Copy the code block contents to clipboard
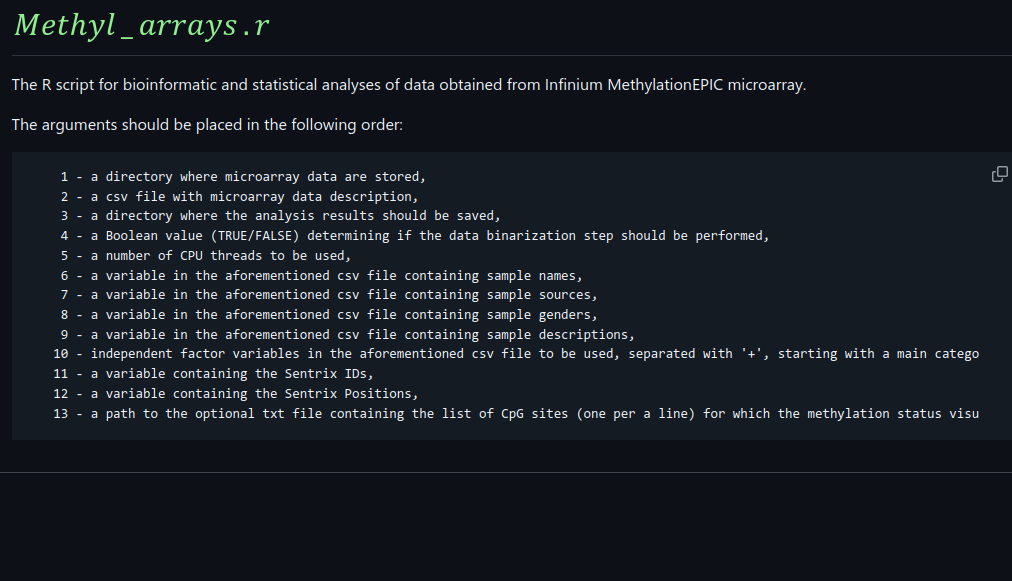Screen dimensions: 1012x581 pos(999,174)
